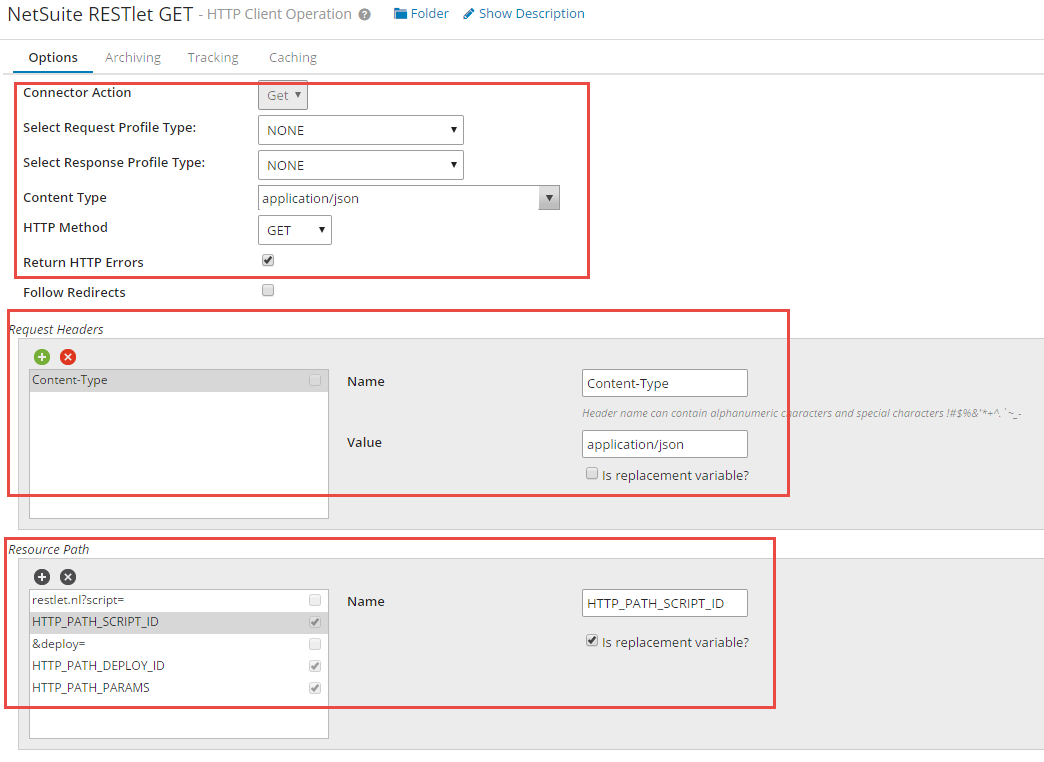Click the Show Description link
This screenshot has width=1044, height=762.
click(x=530, y=13)
